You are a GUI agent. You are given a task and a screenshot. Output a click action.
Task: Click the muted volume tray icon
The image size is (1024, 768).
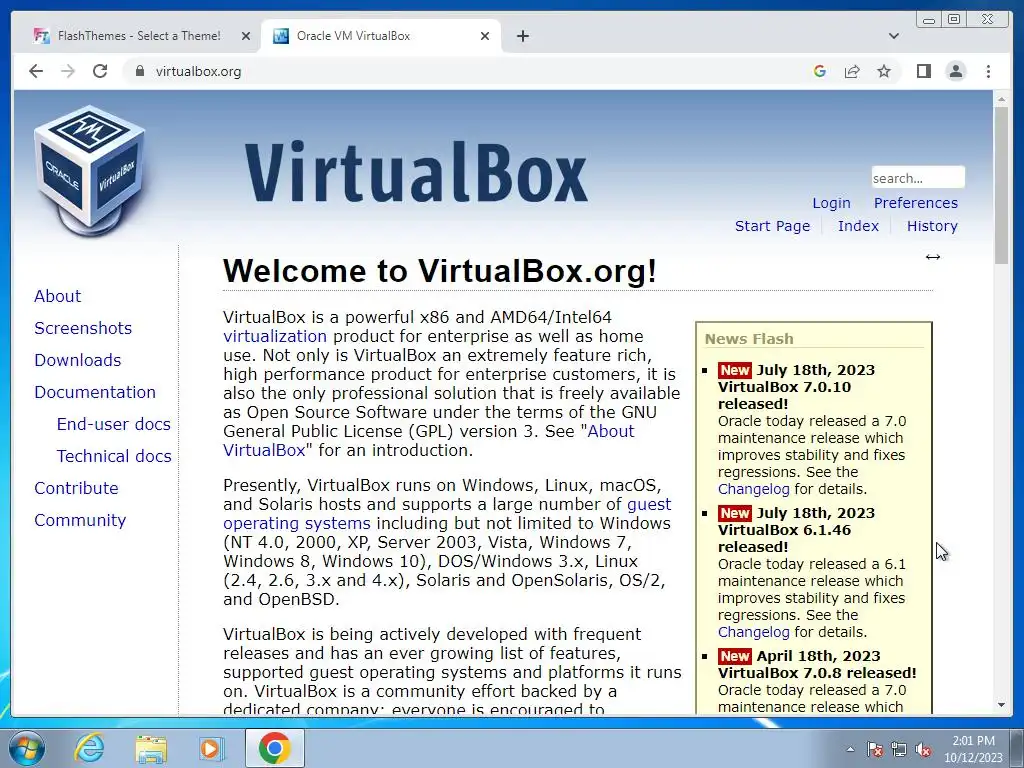tap(923, 749)
